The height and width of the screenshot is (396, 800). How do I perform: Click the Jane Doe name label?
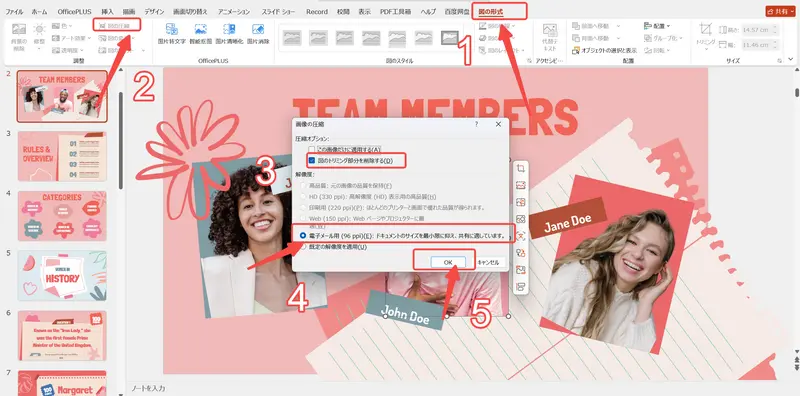click(x=567, y=219)
